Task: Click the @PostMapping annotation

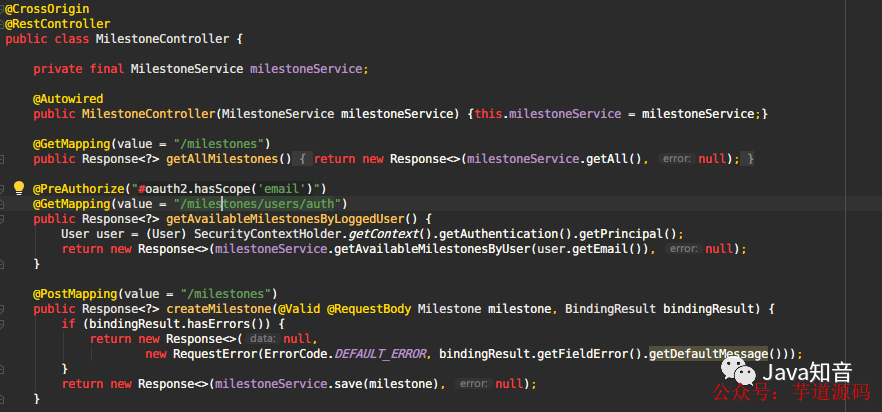Action: (x=75, y=294)
